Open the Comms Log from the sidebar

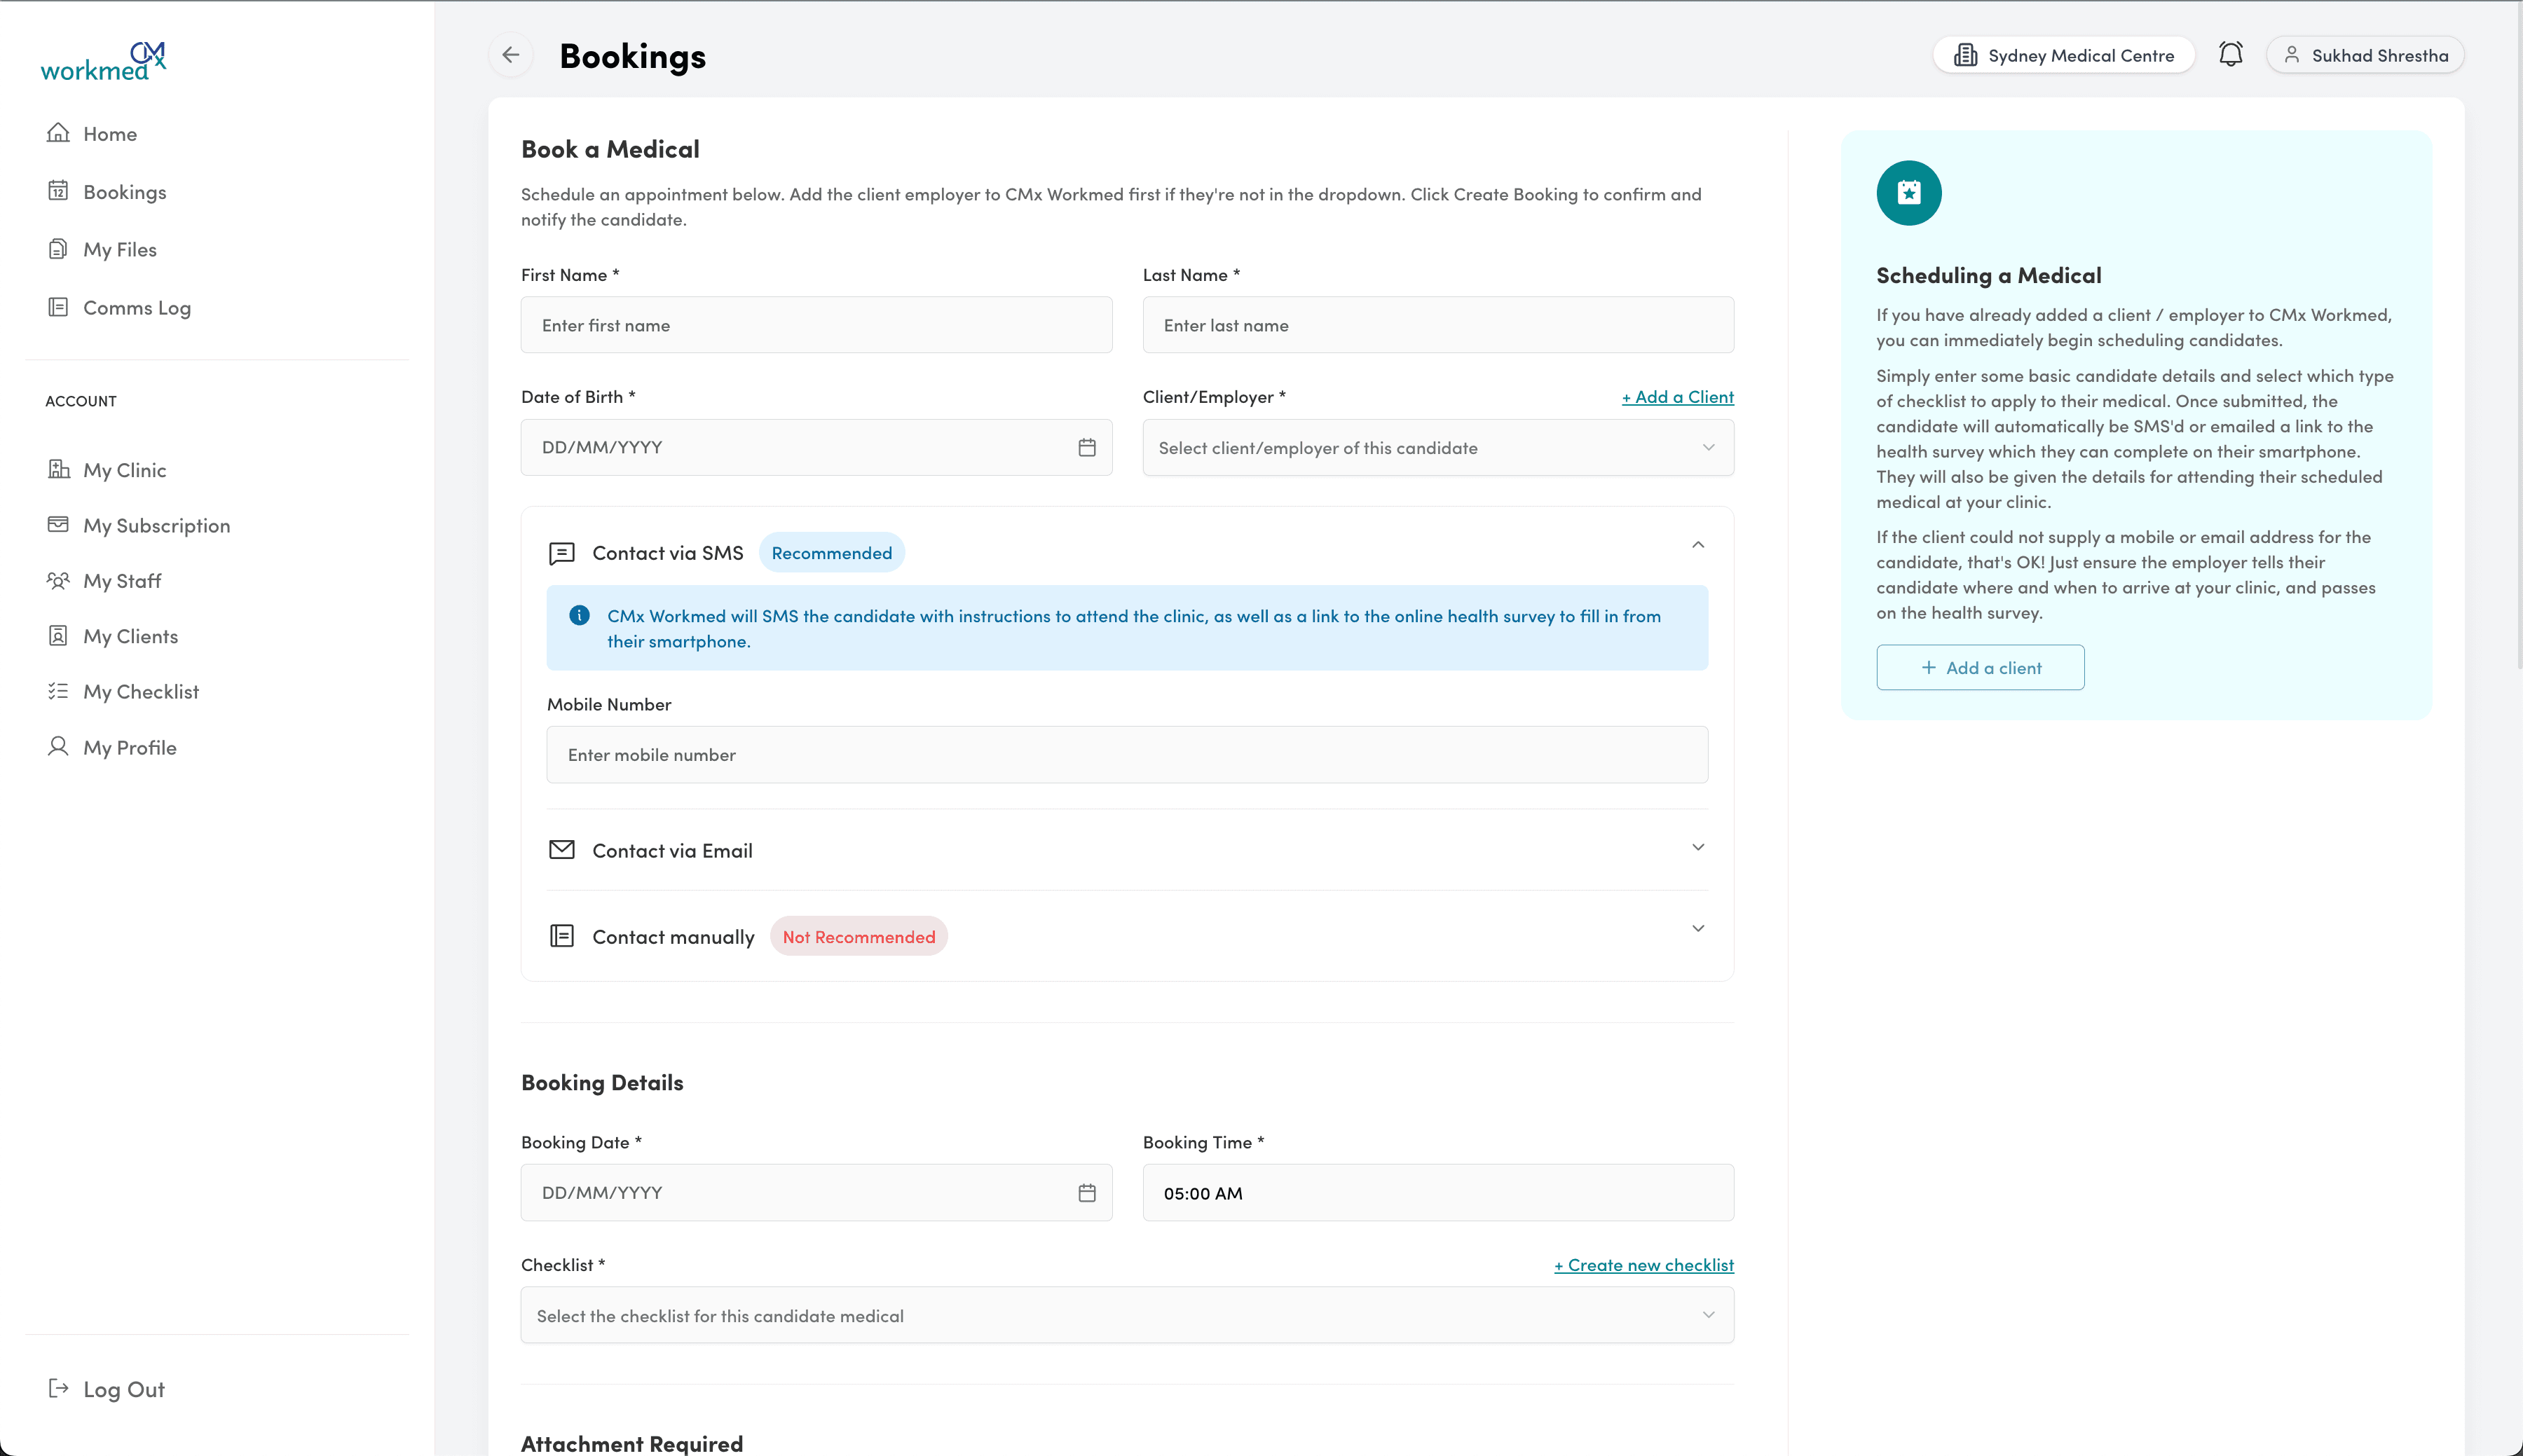pyautogui.click(x=58, y=307)
